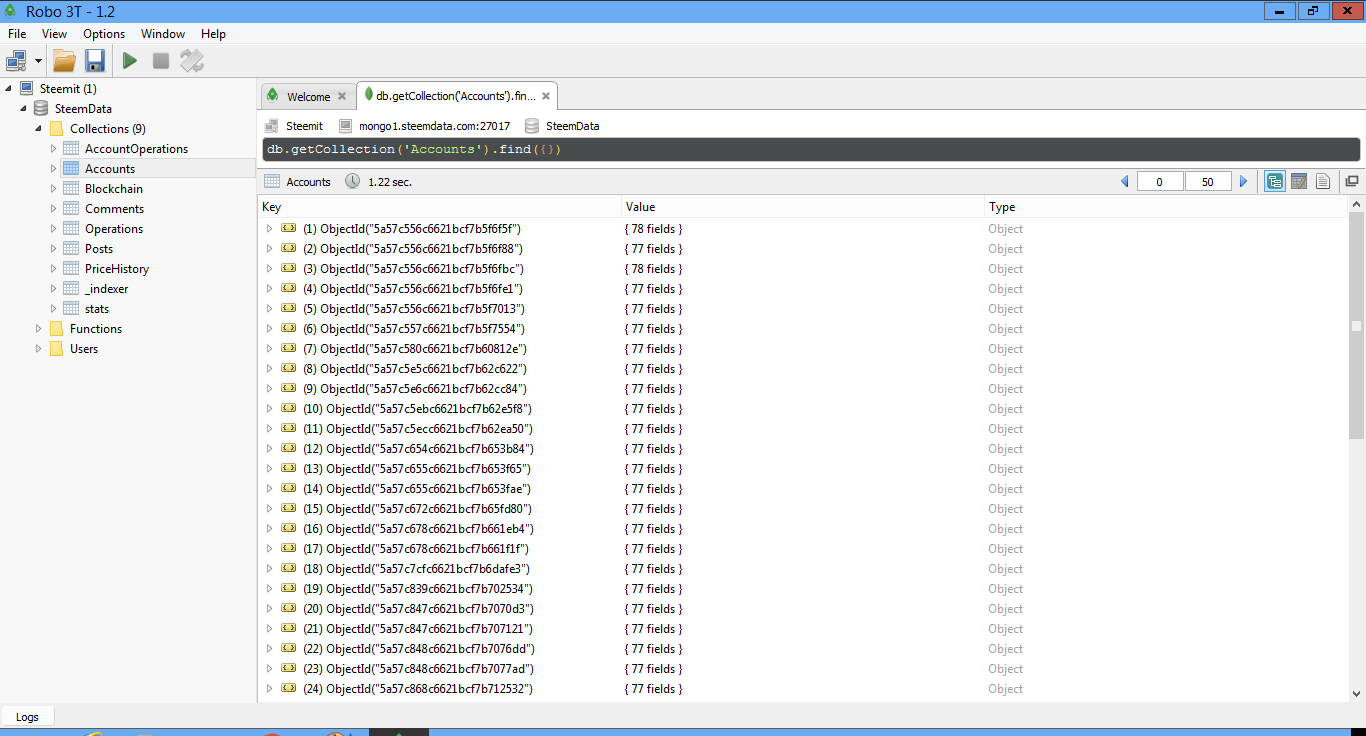The image size is (1366, 736).
Task: Open the Logs panel tab
Action: (27, 717)
